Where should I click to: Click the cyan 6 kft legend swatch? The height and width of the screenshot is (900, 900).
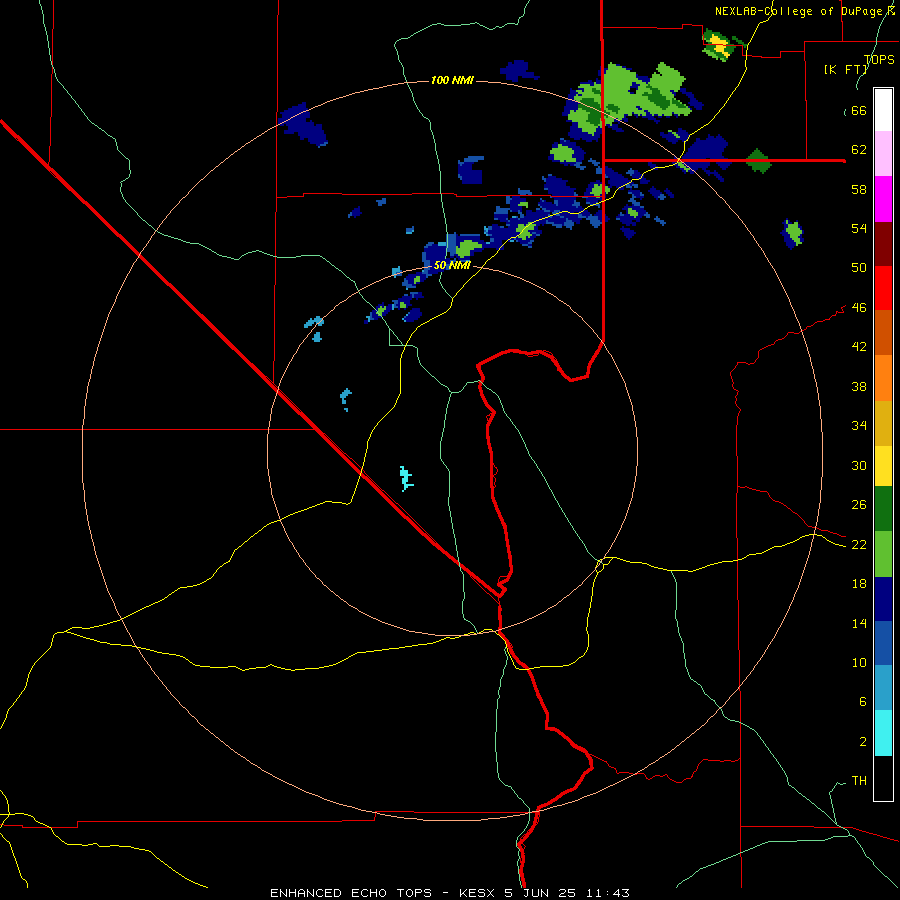pos(883,733)
